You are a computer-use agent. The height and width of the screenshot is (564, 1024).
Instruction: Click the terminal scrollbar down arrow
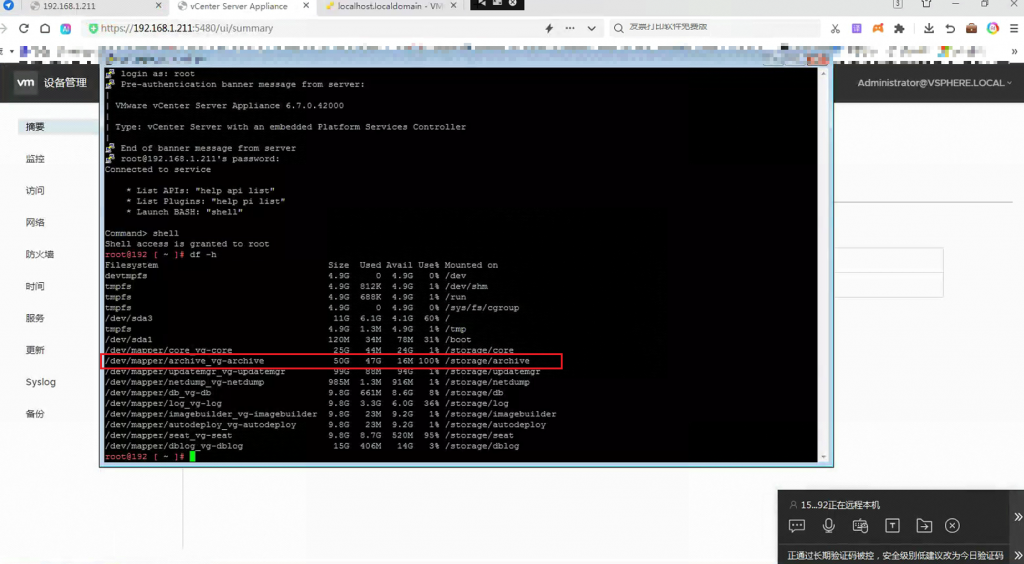(824, 457)
